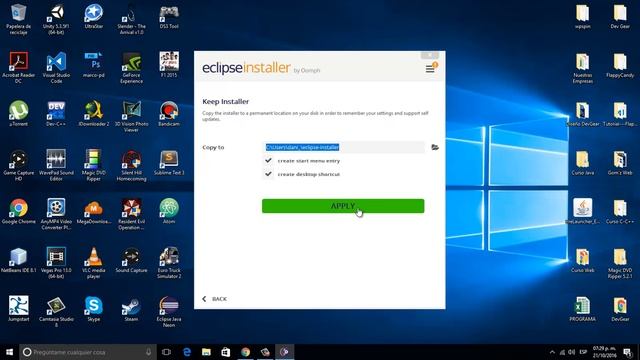This screenshot has width=640, height=360.
Task: Select the UltraStar desktop icon
Action: click(x=93, y=17)
